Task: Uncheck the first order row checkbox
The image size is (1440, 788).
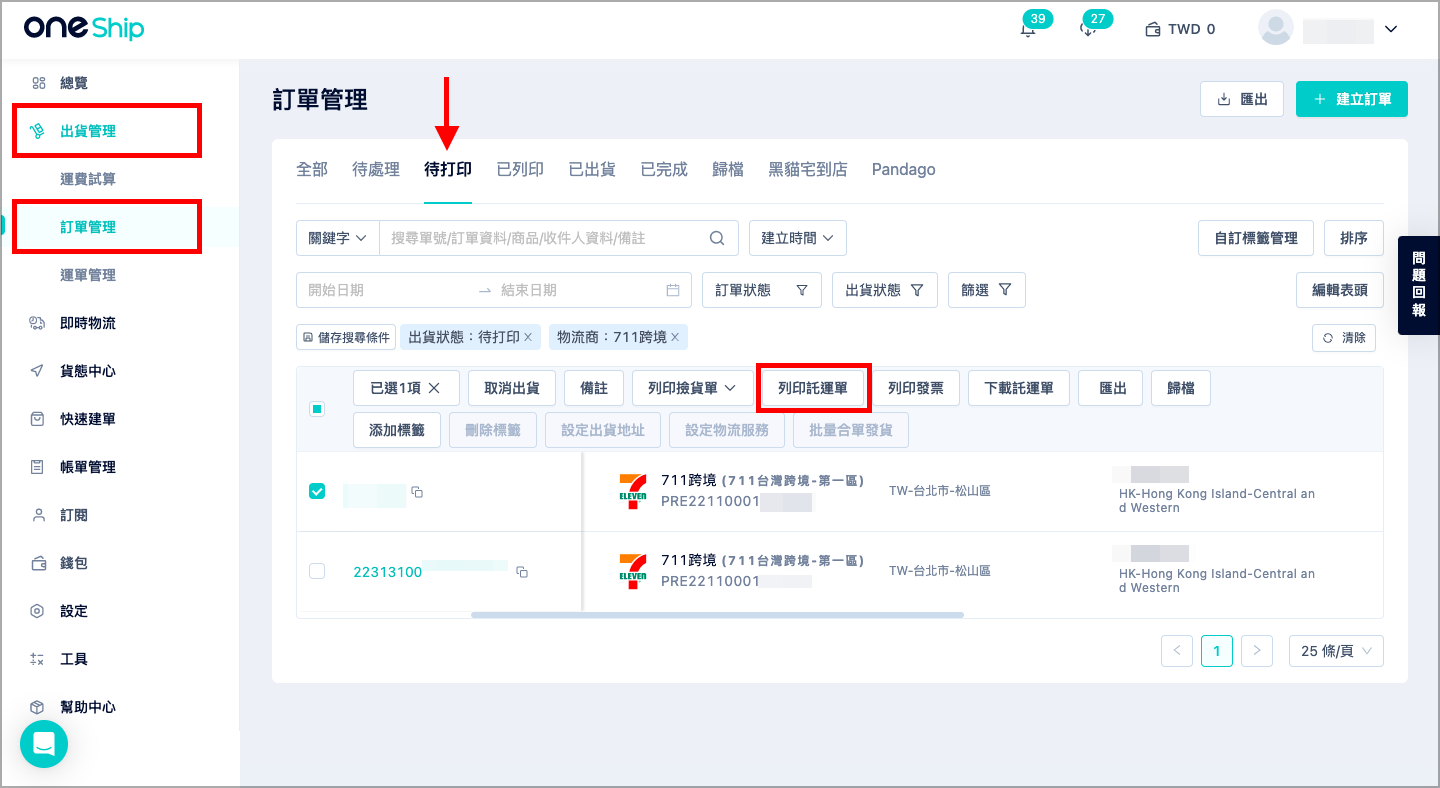Action: pyautogui.click(x=317, y=491)
